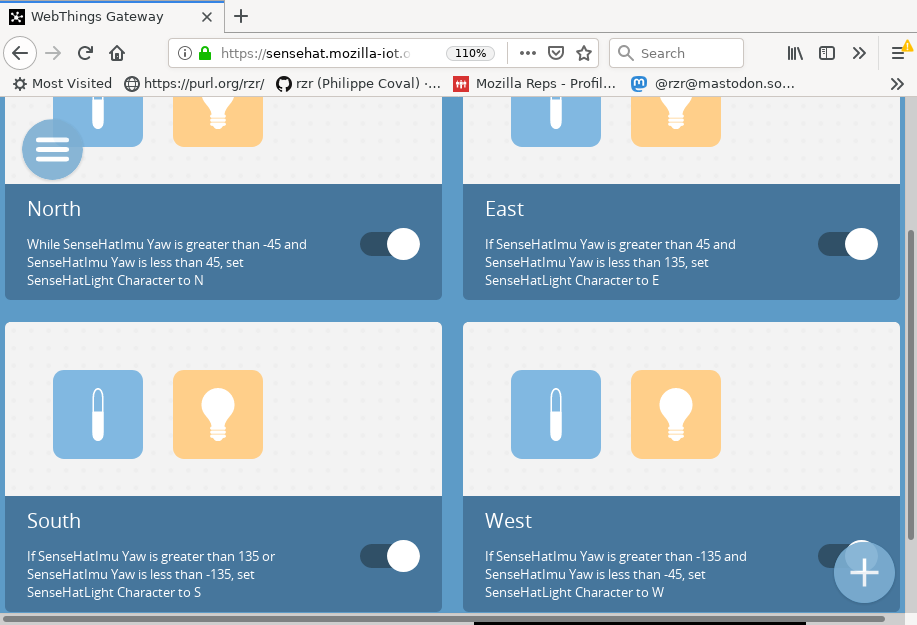This screenshot has height=625, width=917.
Task: Open the More Visited bookmarks chevron
Action: point(895,84)
